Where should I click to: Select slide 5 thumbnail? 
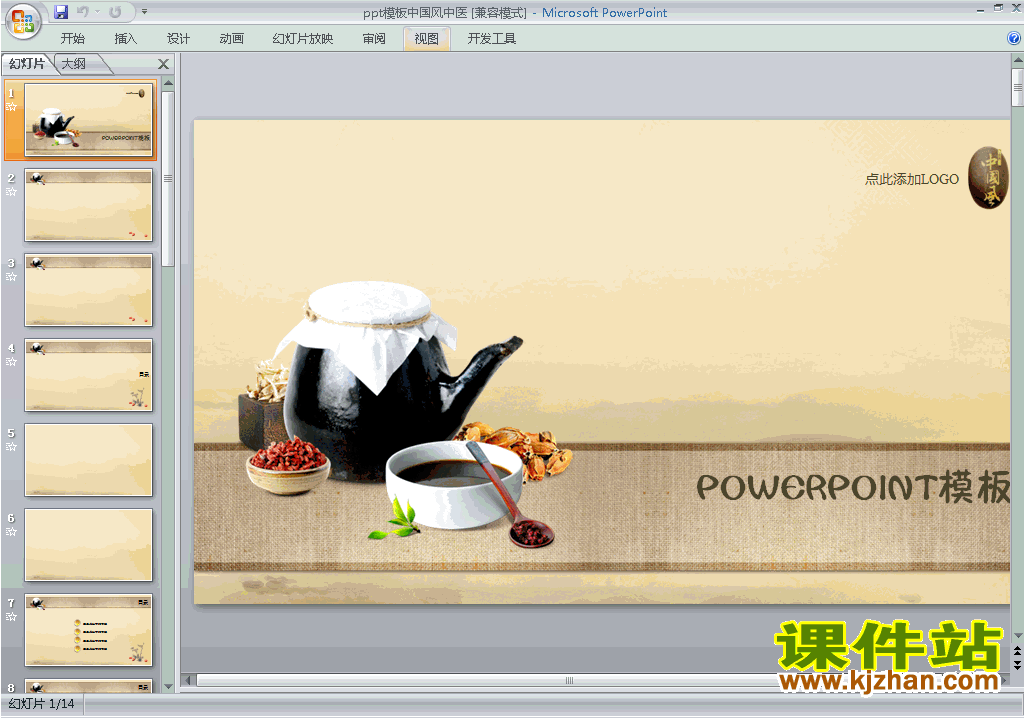tap(89, 460)
